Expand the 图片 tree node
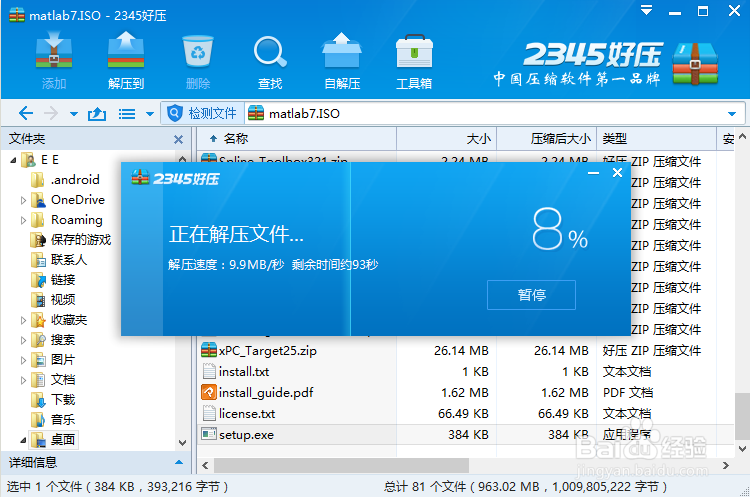This screenshot has width=750, height=497. point(23,360)
